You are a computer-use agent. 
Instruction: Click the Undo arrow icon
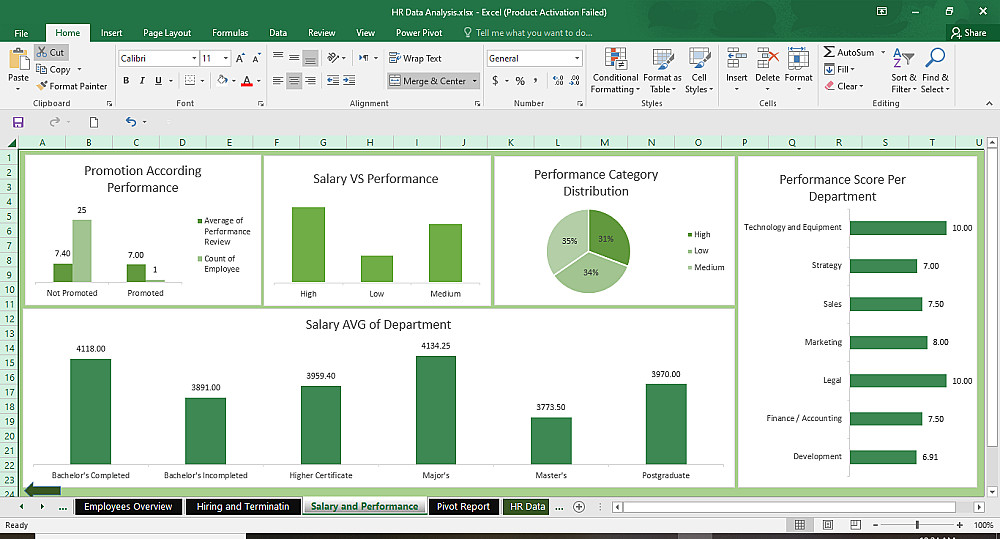click(130, 122)
